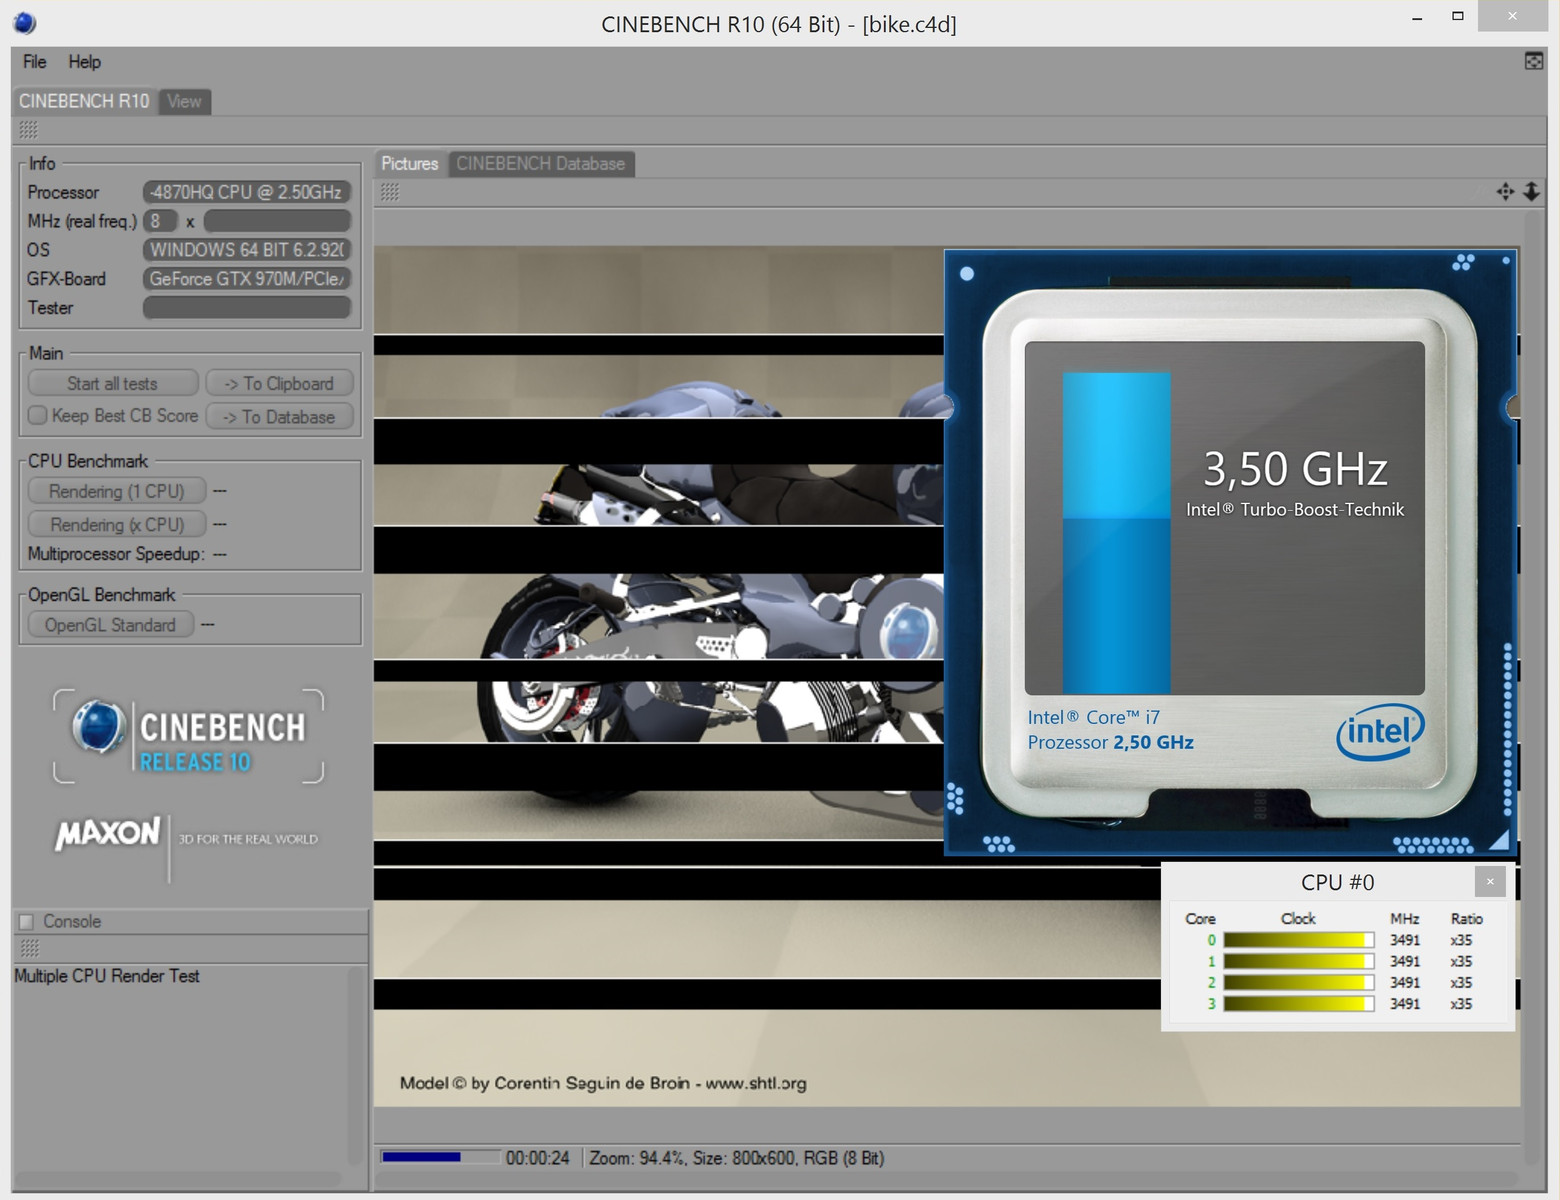This screenshot has height=1200, width=1560.
Task: Enable the Keep Best CB Score checkbox
Action: [38, 415]
